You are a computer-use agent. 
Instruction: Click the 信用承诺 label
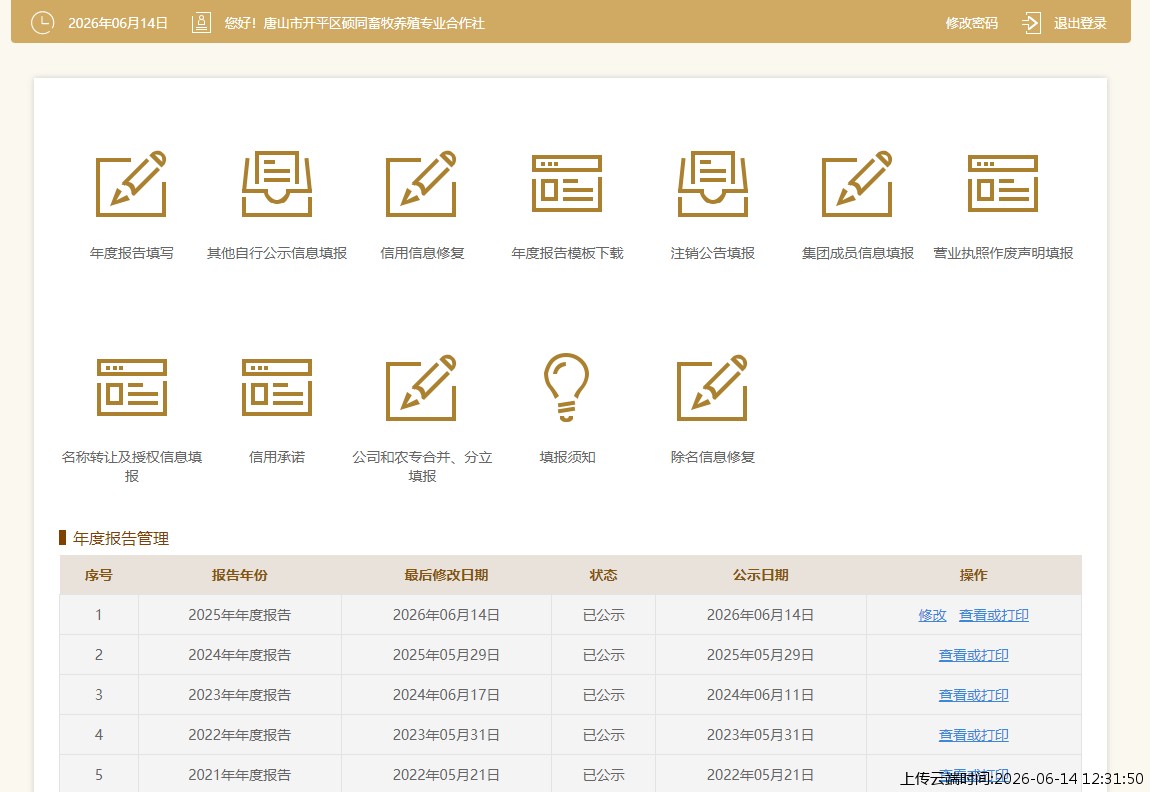point(276,457)
